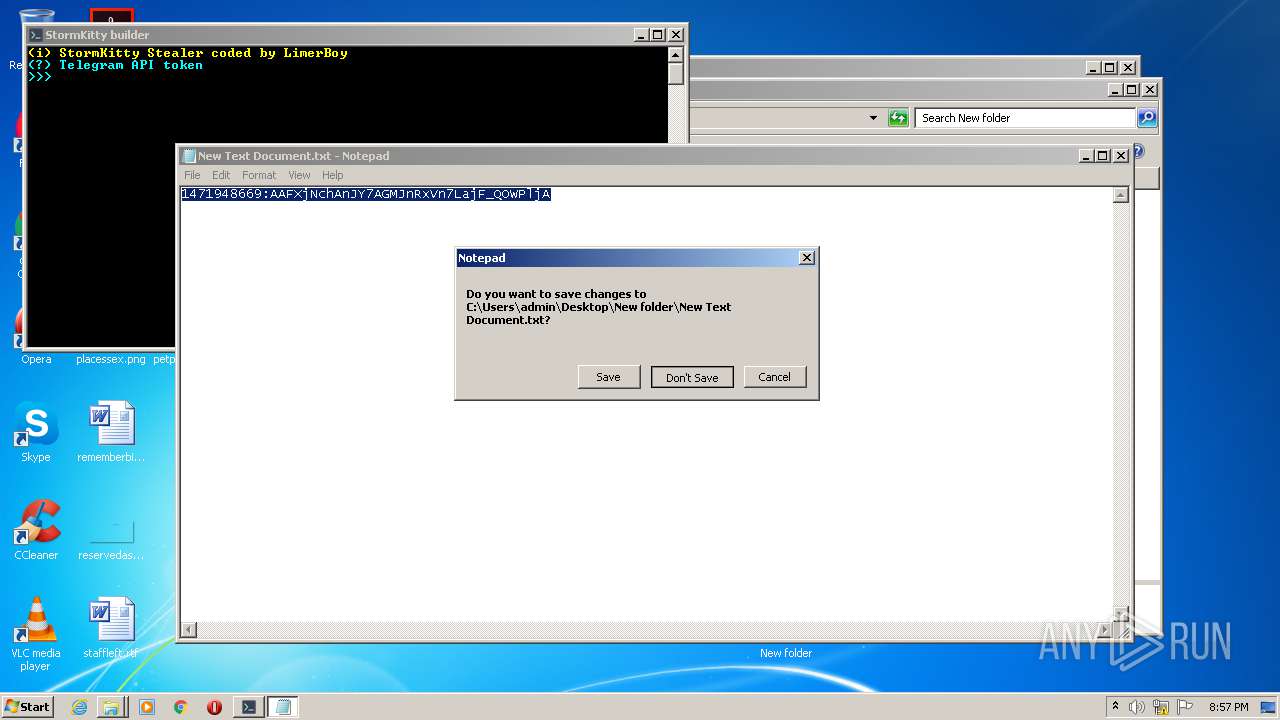Open the Notepad File menu
This screenshot has height=720, width=1280.
[192, 175]
